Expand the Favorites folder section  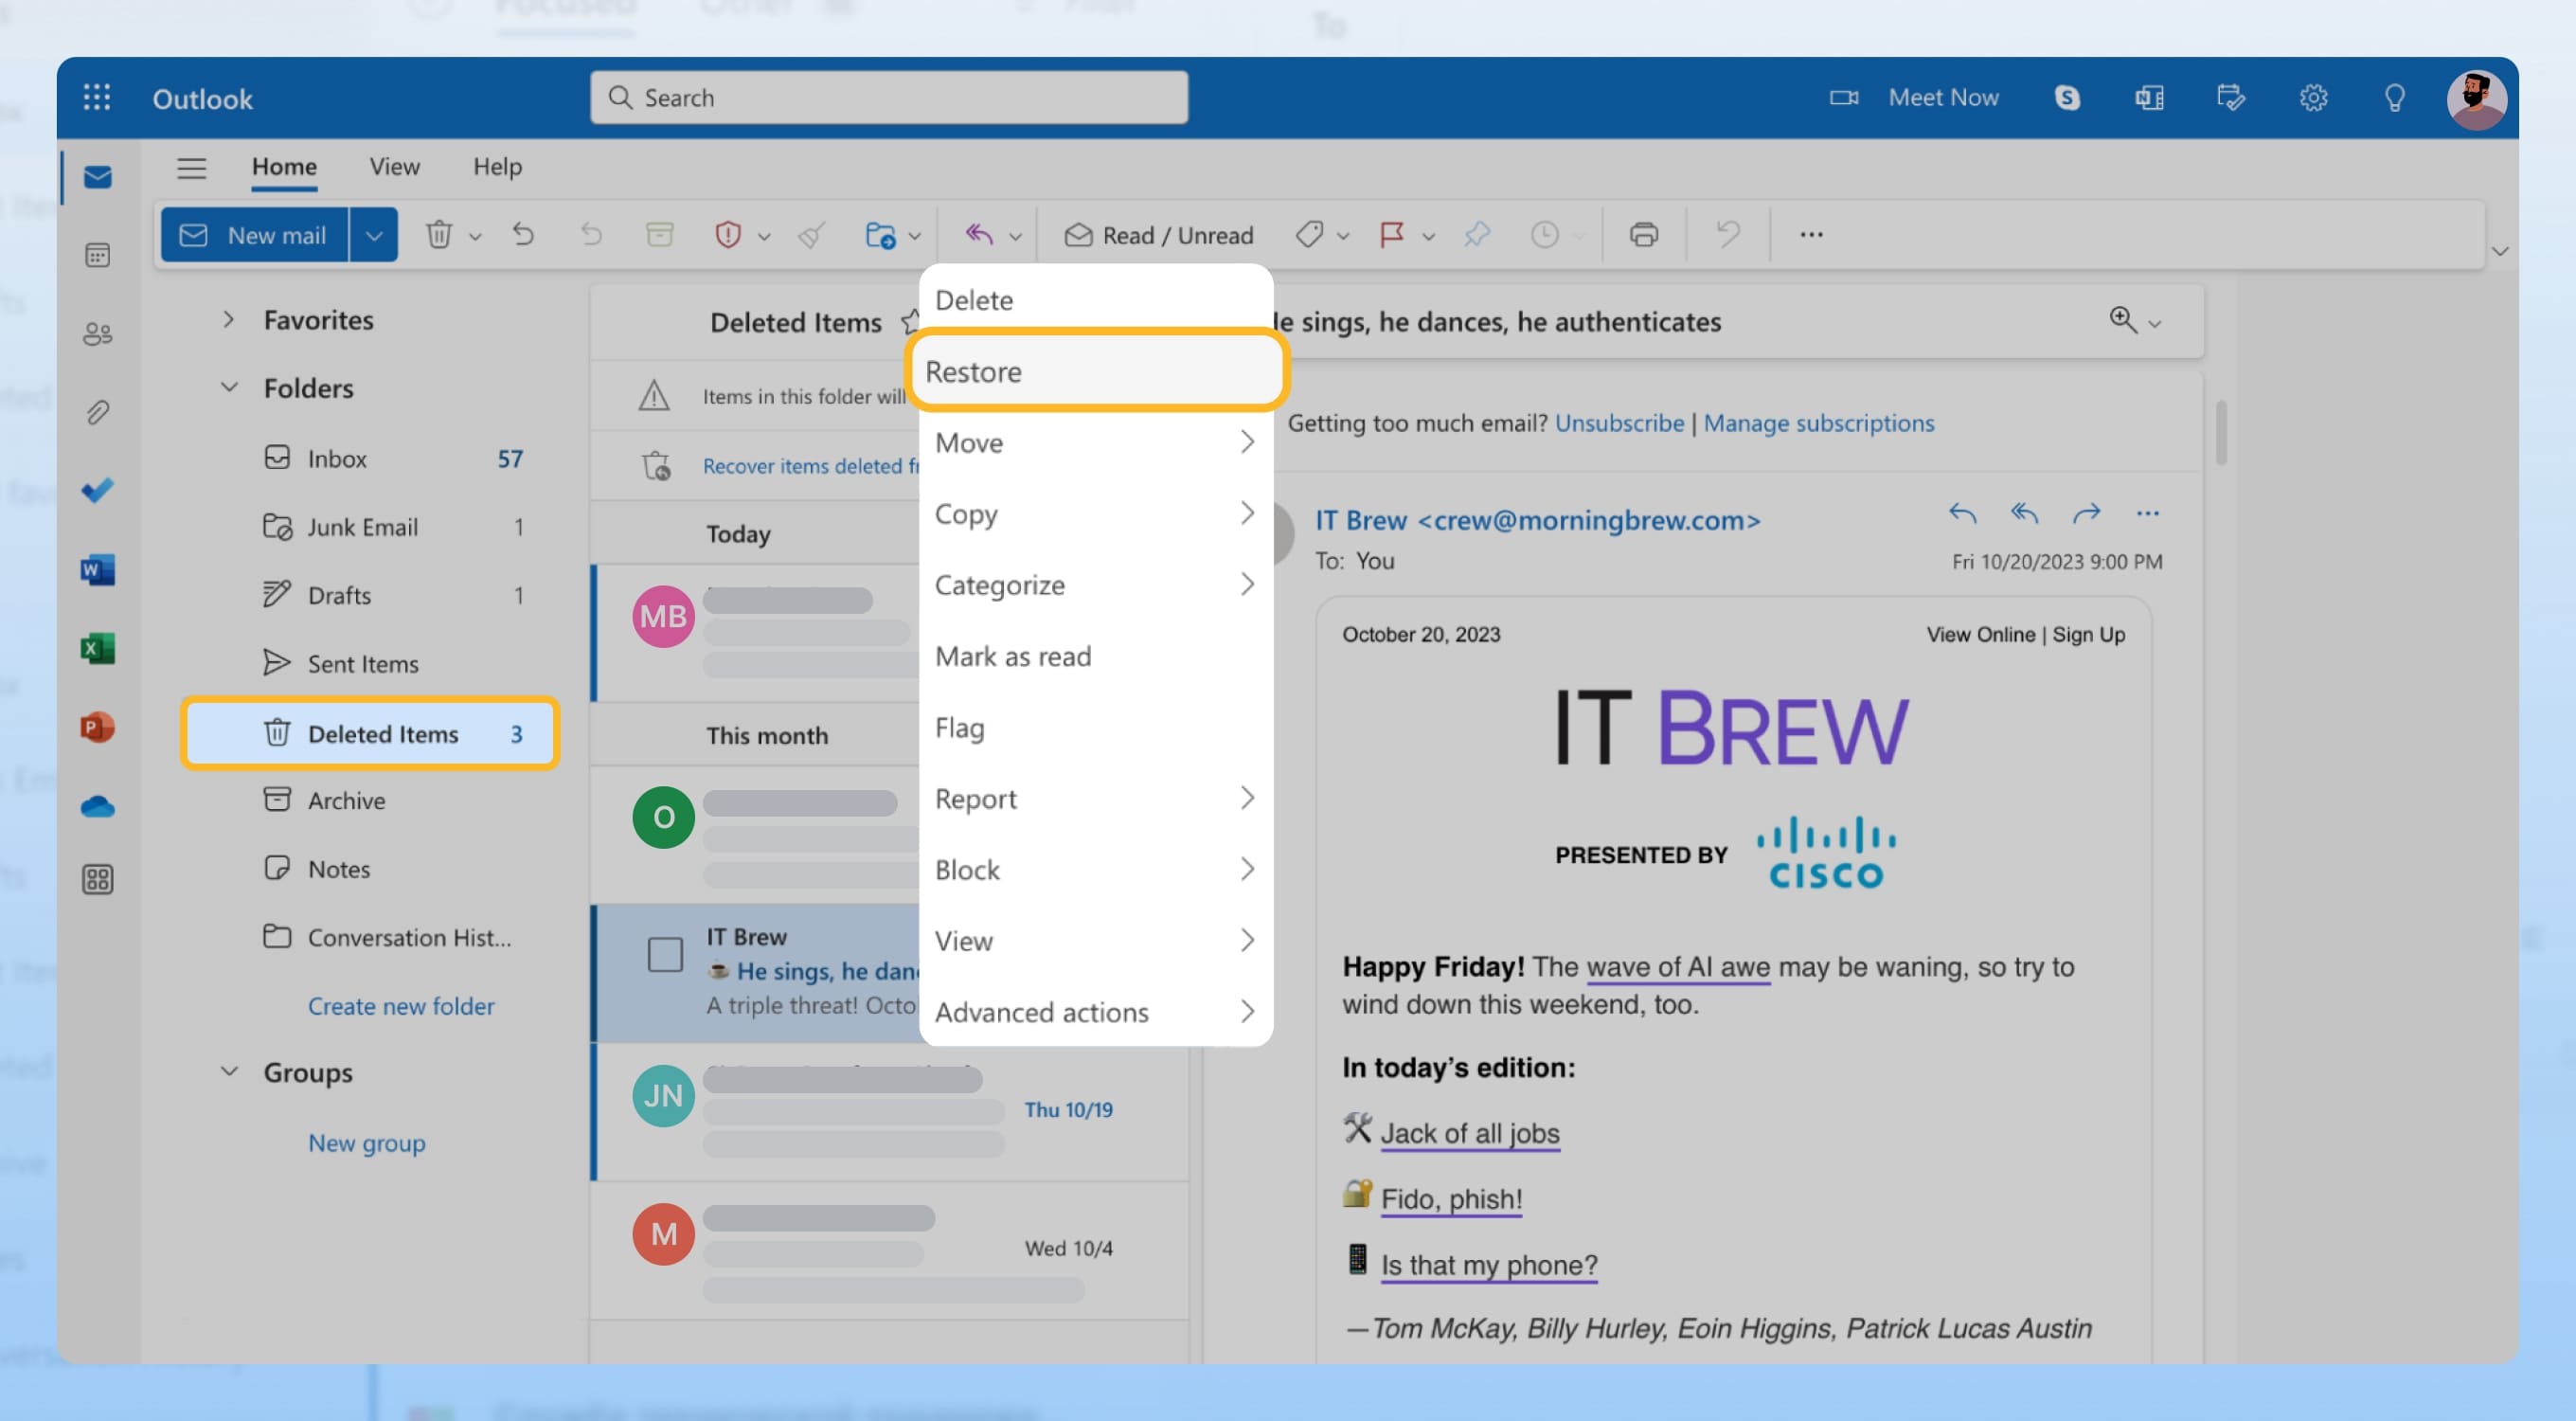coord(225,320)
